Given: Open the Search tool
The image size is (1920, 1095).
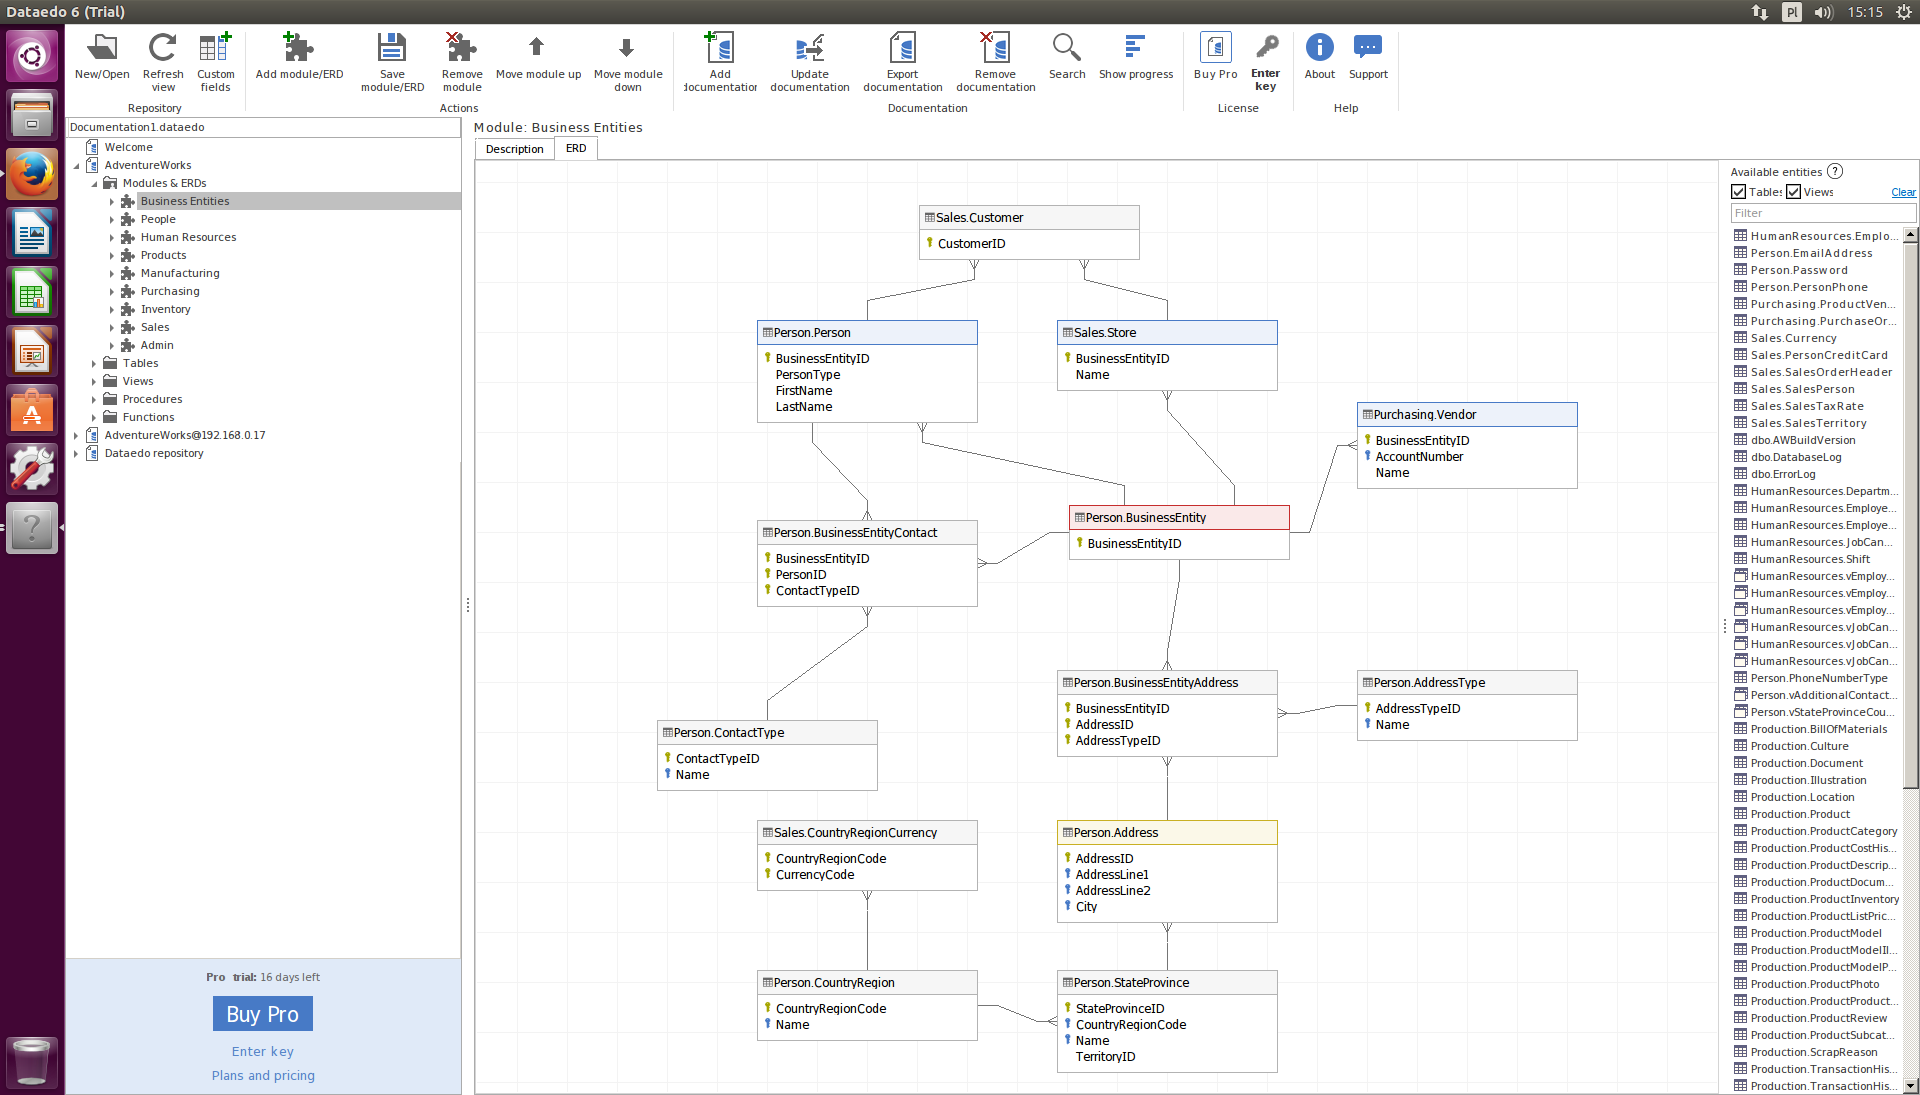Looking at the screenshot, I should point(1066,48).
